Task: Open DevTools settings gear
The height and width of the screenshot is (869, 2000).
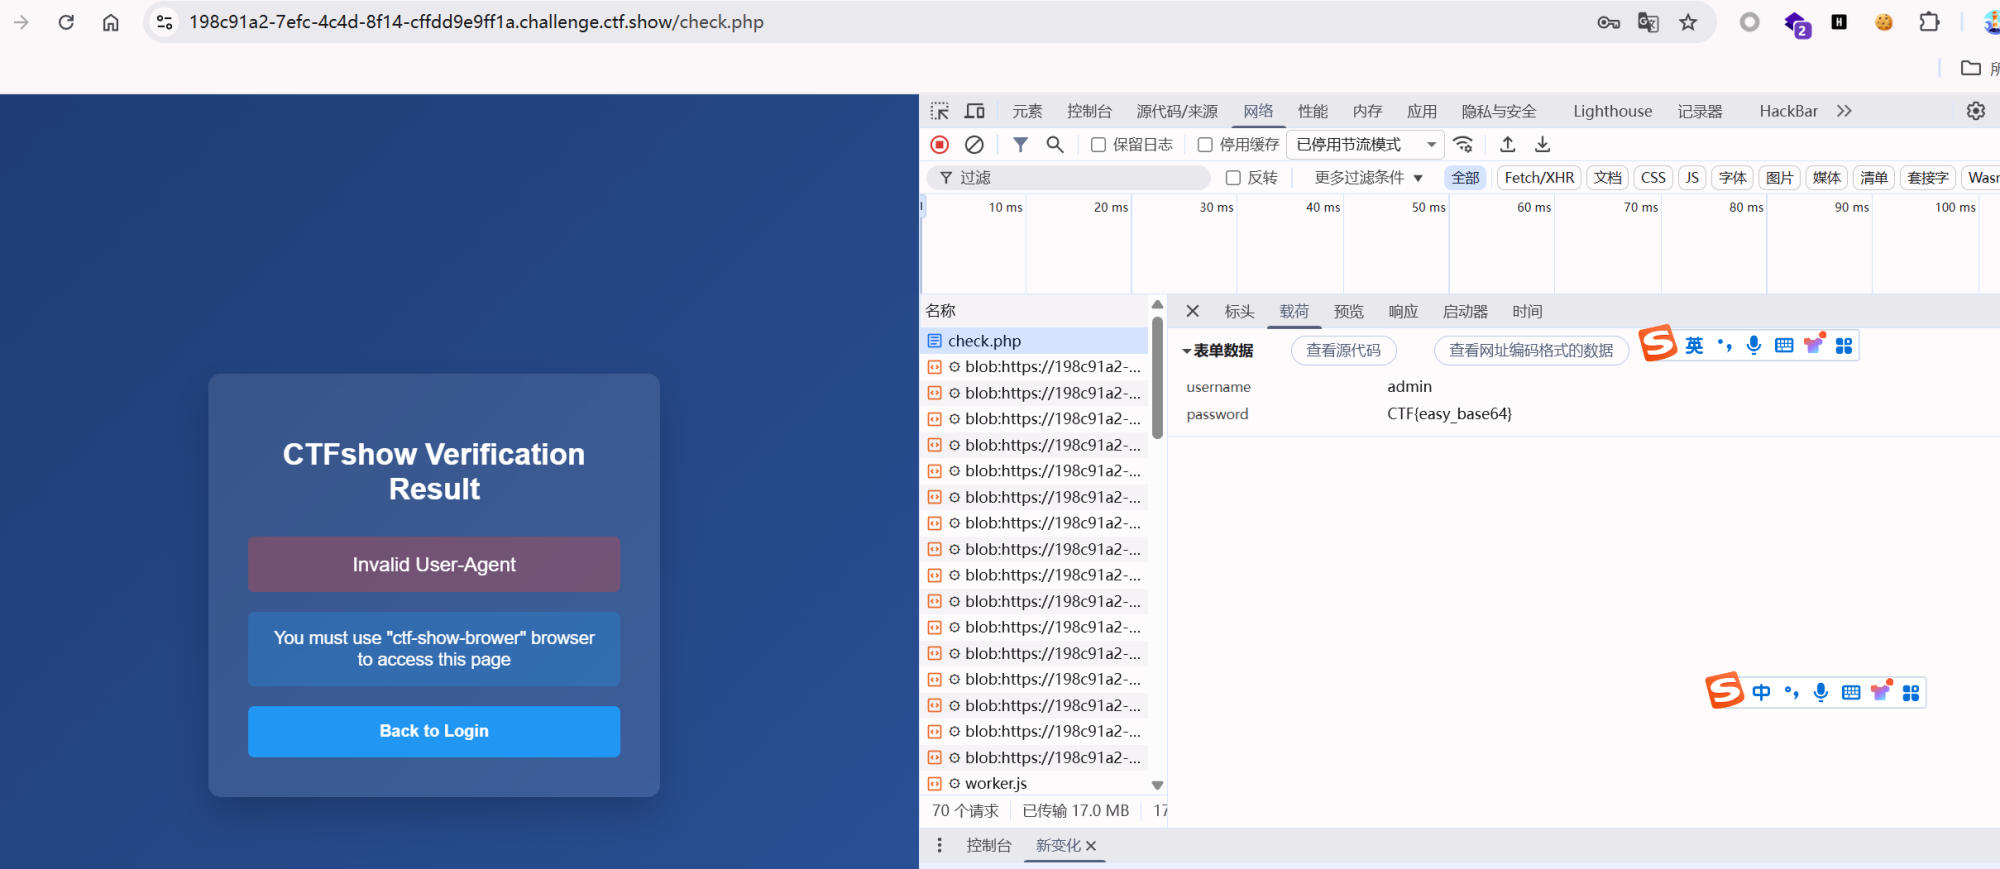Action: (x=1975, y=111)
